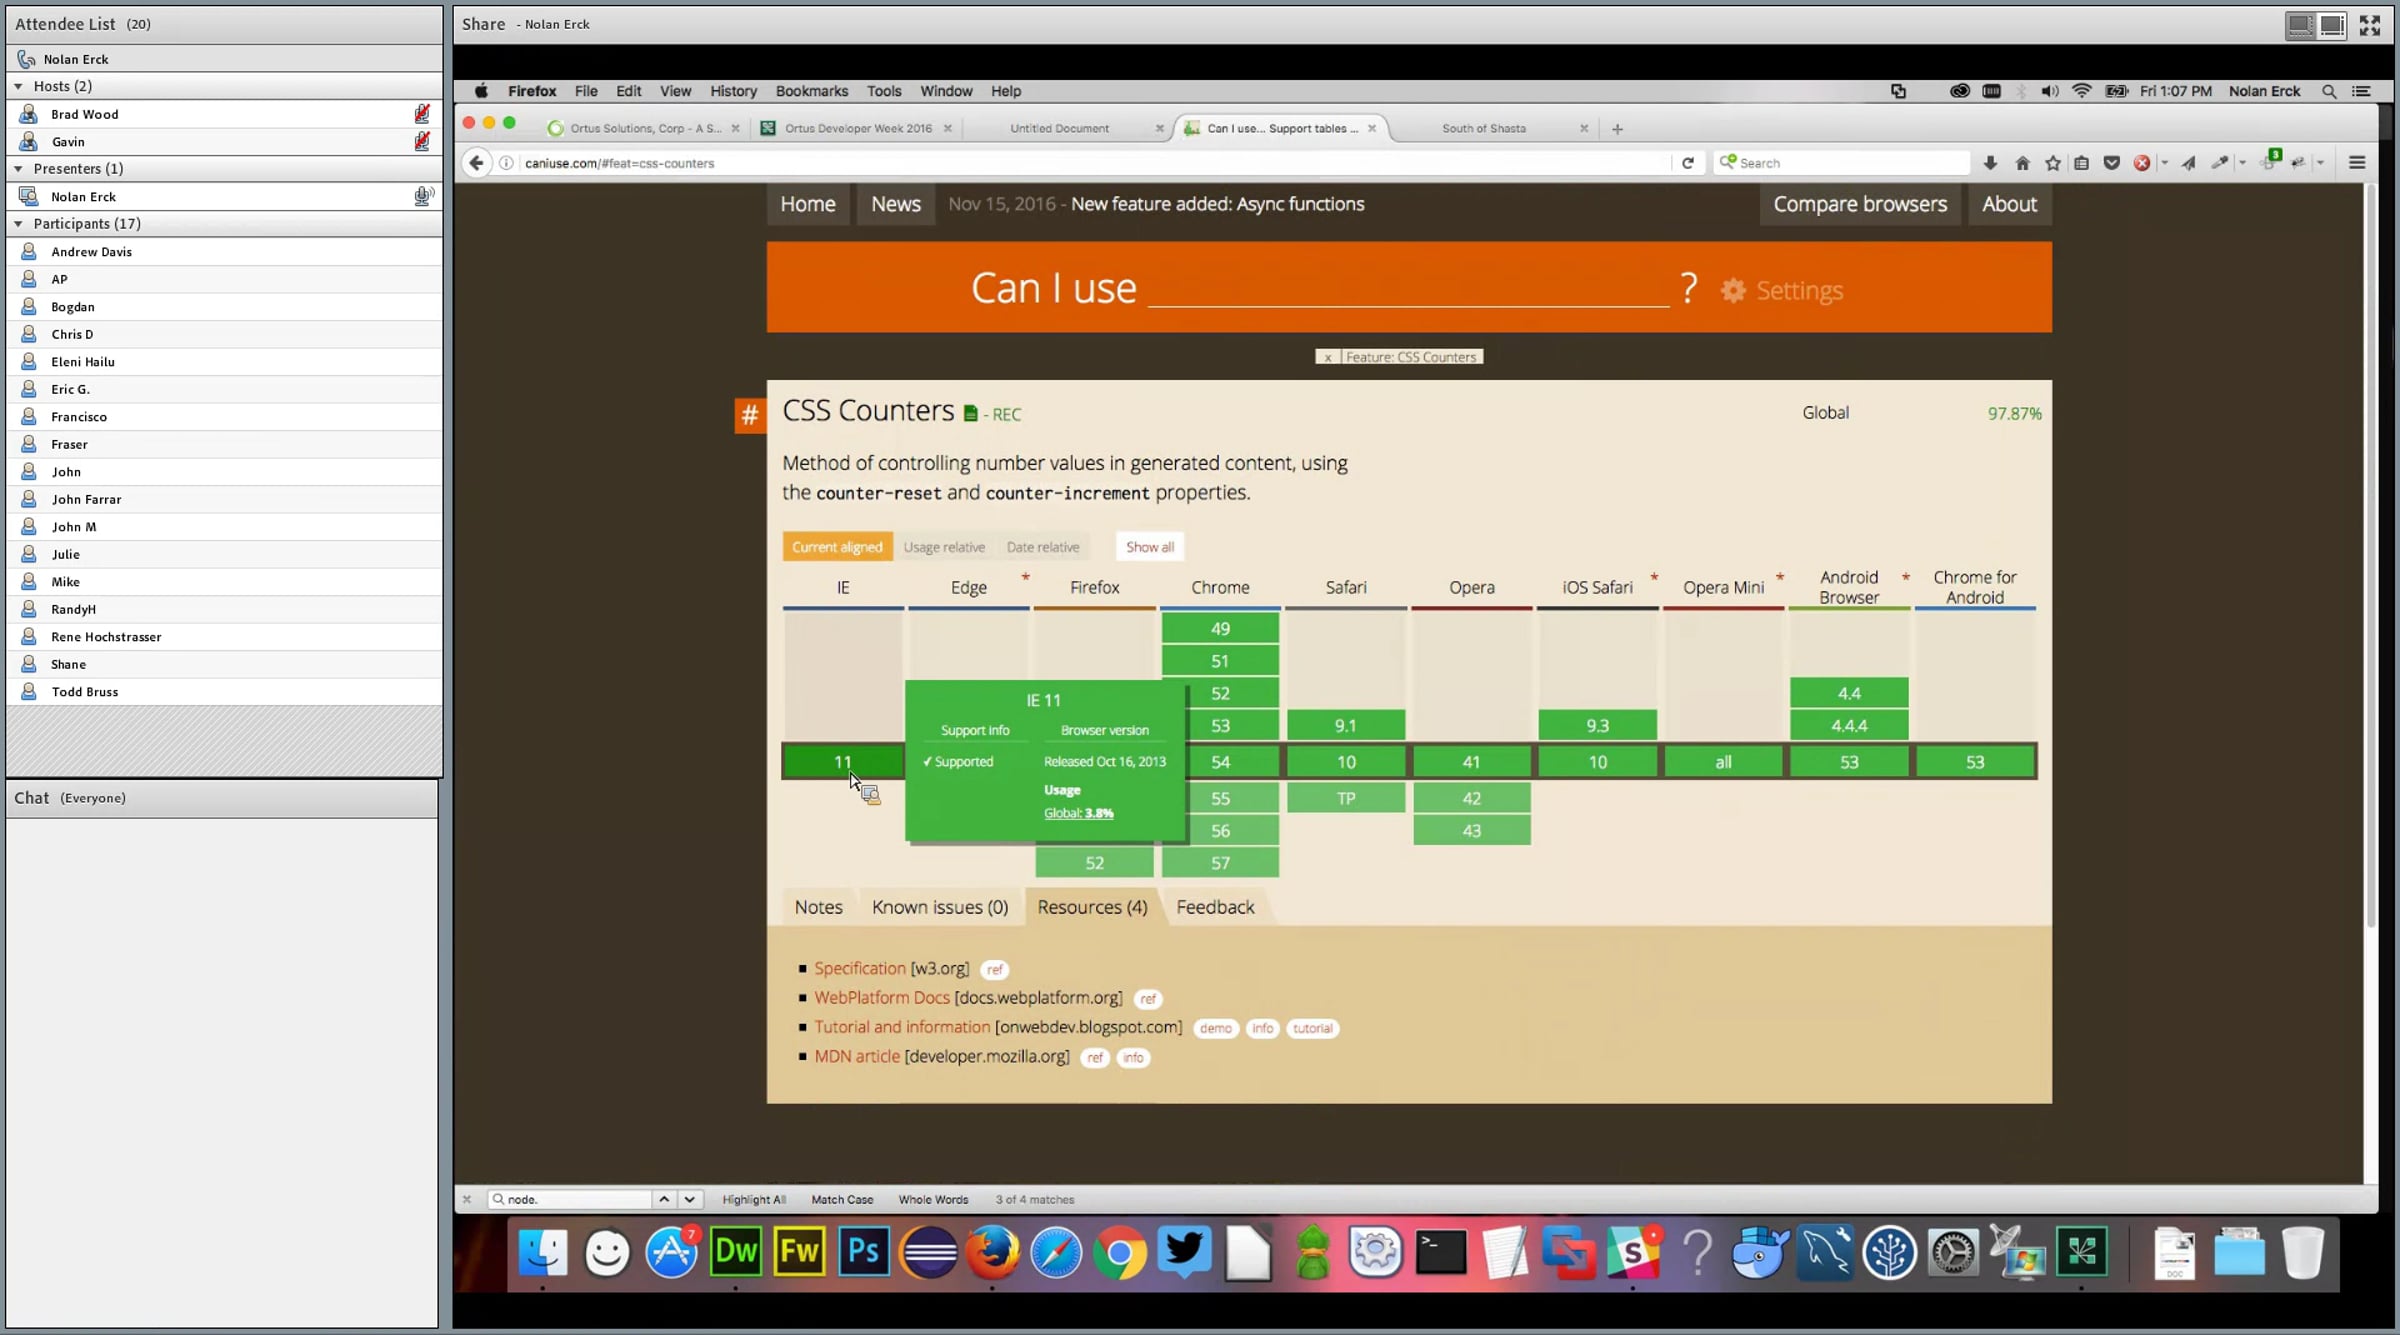Select the Current aligned view
The height and width of the screenshot is (1335, 2400).
pos(837,547)
